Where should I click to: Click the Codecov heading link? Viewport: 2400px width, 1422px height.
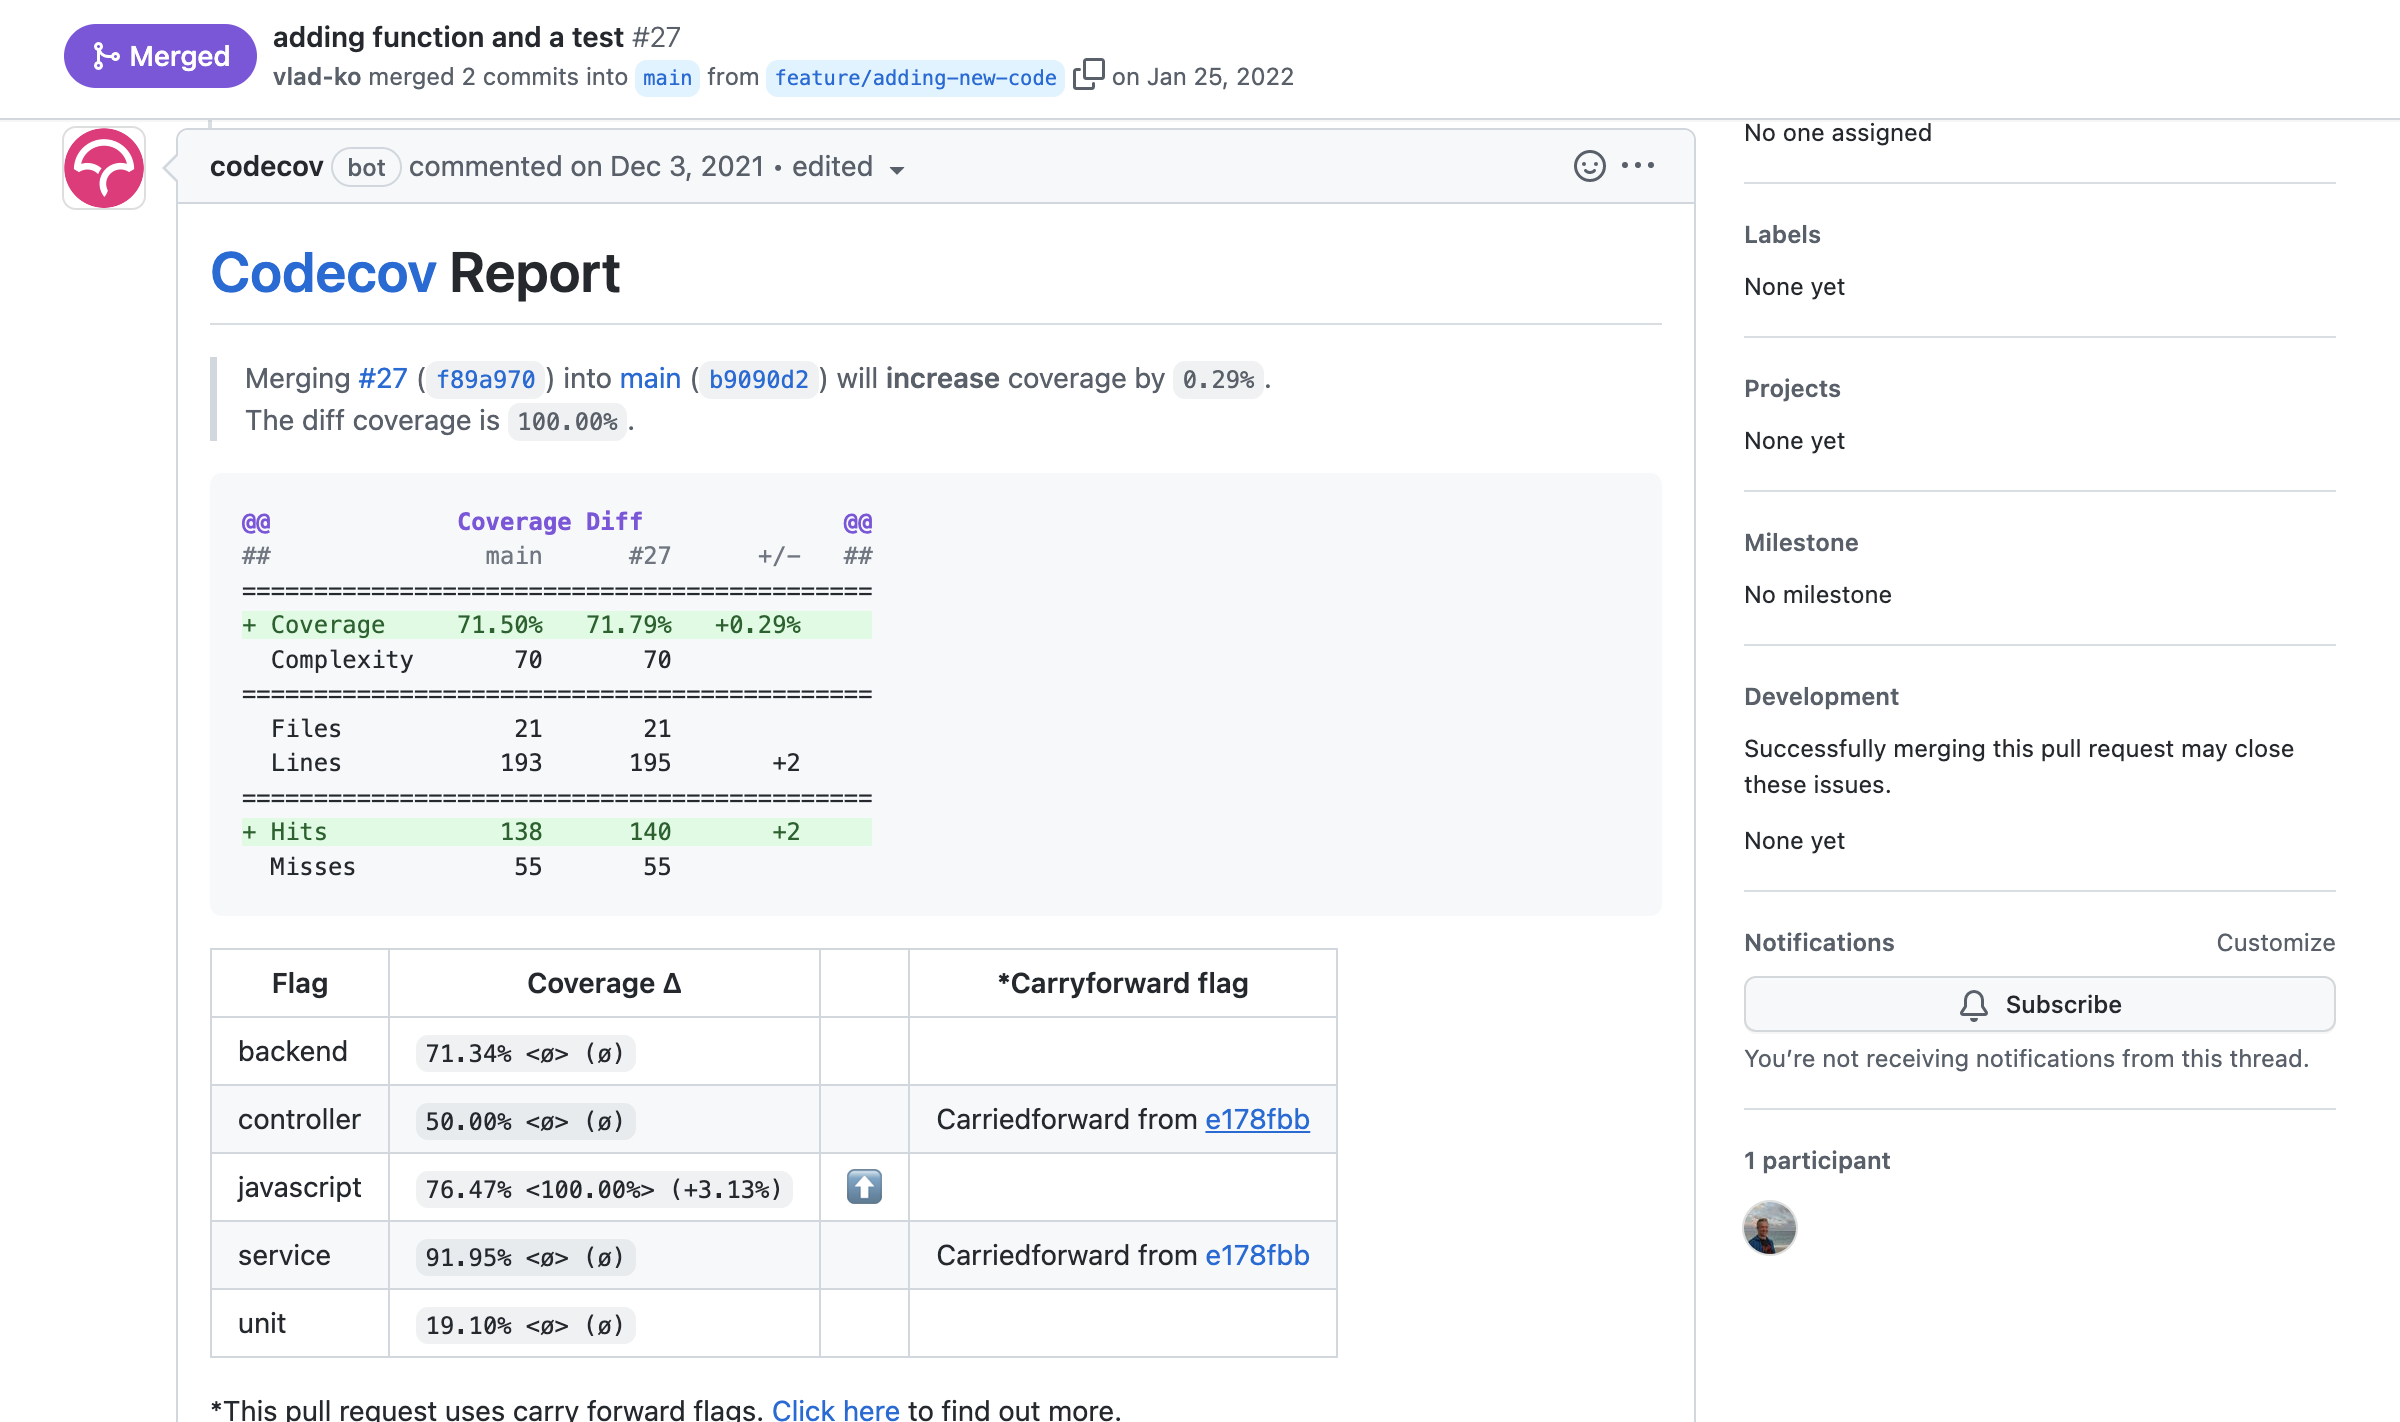pyautogui.click(x=322, y=272)
